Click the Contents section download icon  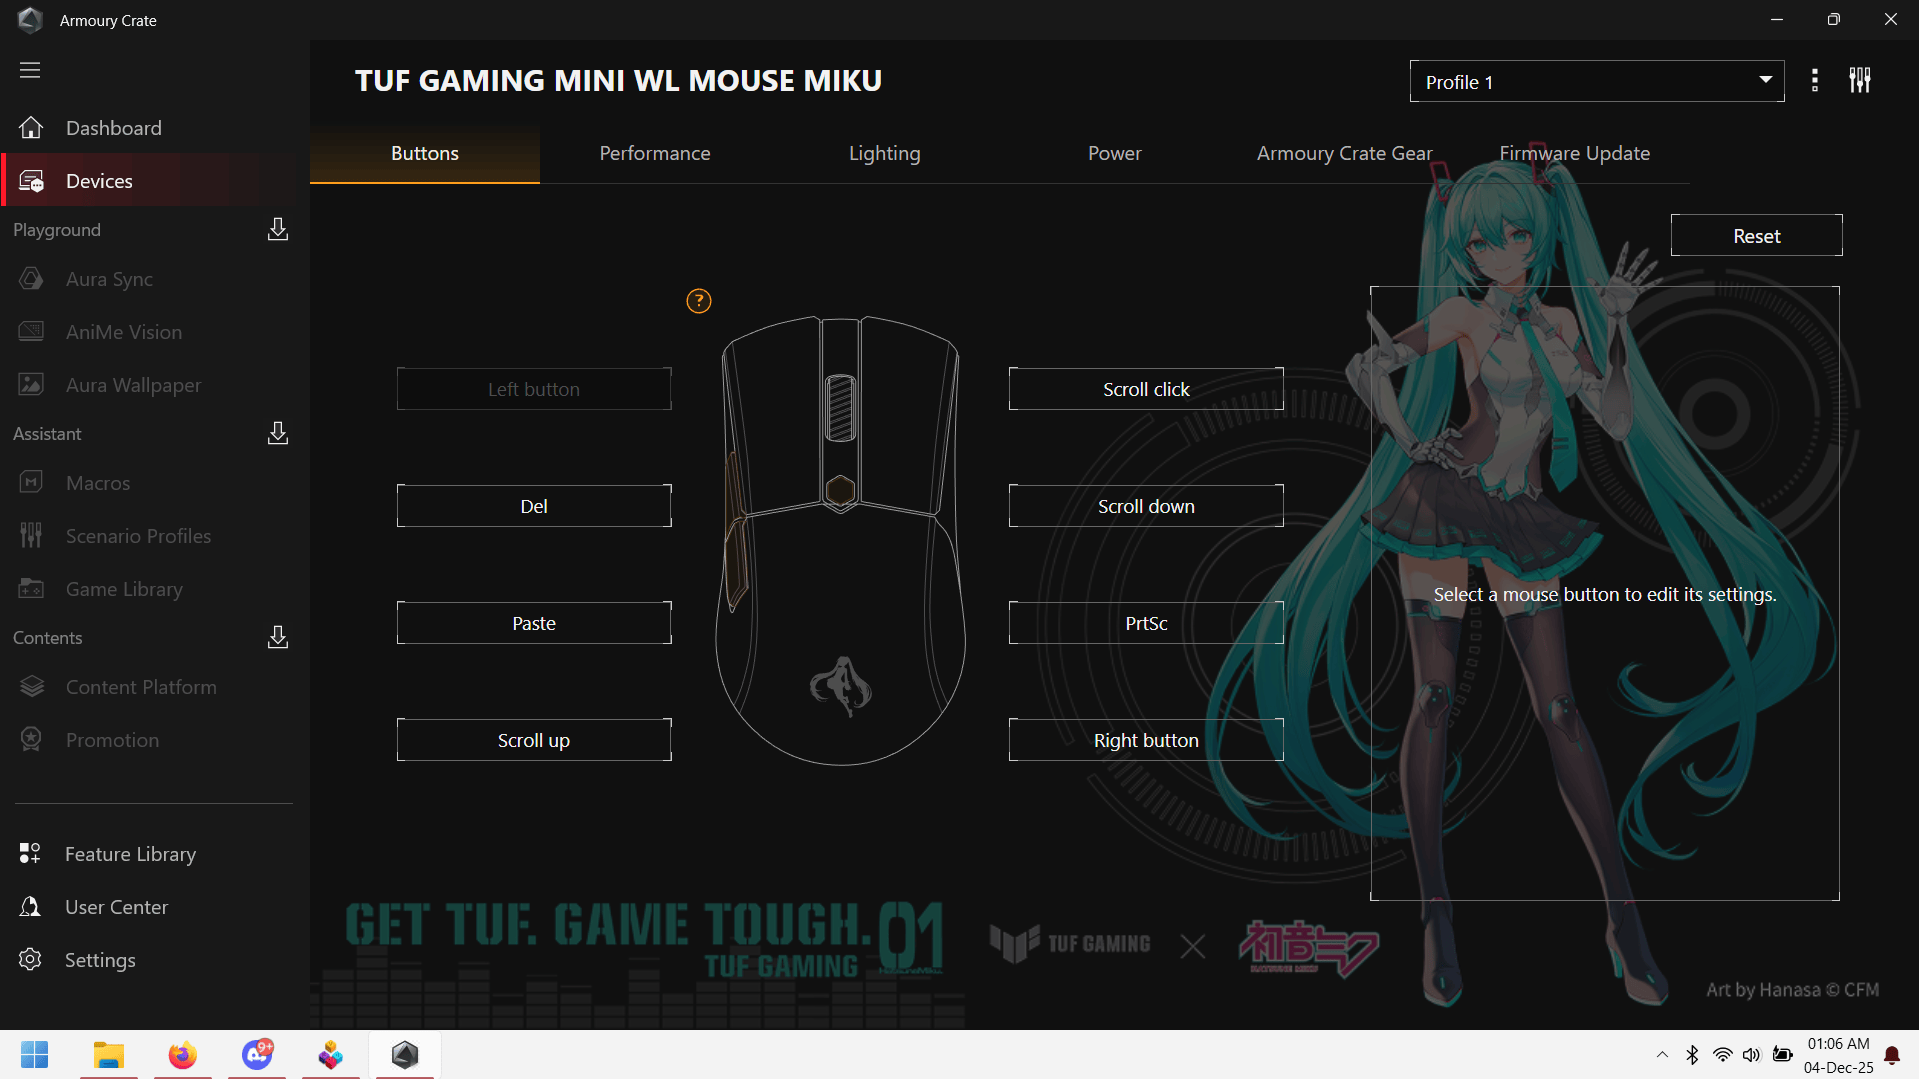[278, 638]
